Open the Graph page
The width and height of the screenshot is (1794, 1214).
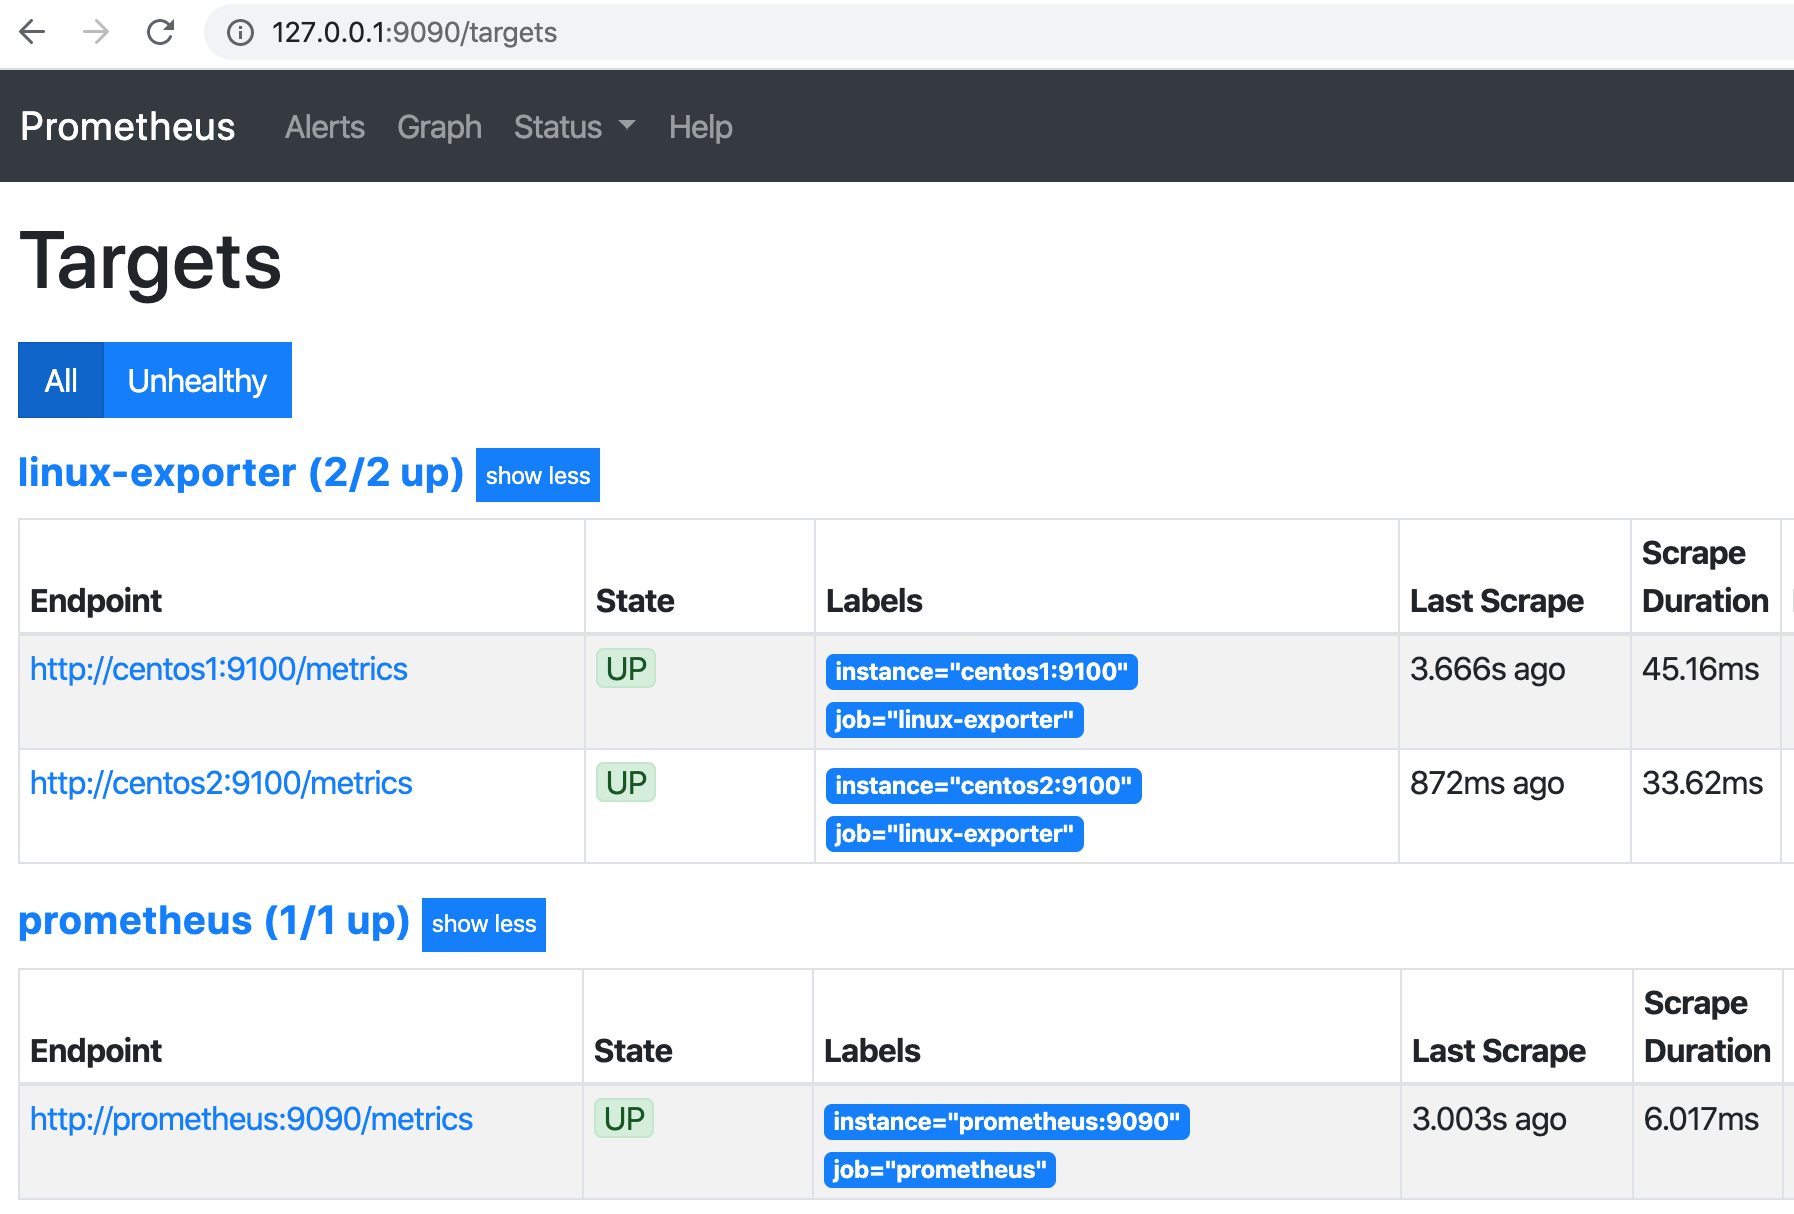pos(439,127)
